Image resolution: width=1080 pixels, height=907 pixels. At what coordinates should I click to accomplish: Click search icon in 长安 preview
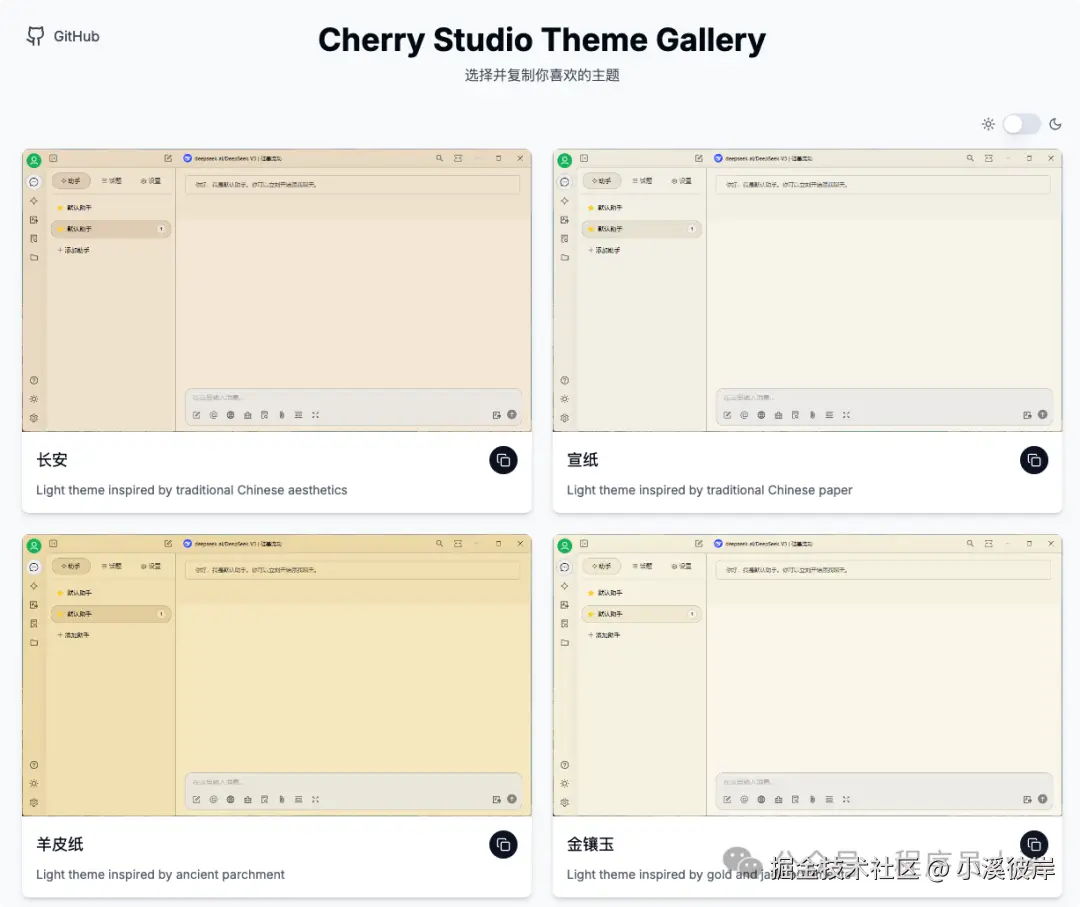click(439, 158)
